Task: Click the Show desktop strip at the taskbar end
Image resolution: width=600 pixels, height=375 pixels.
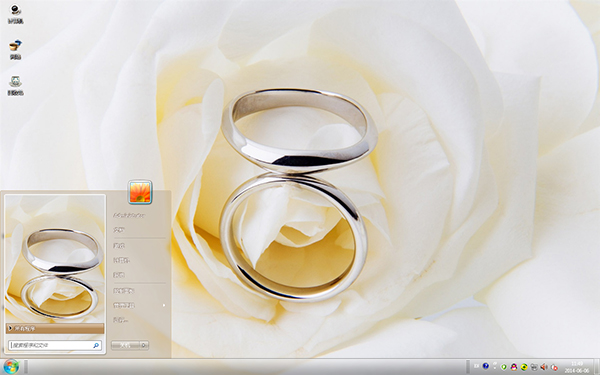Action: pos(597,367)
